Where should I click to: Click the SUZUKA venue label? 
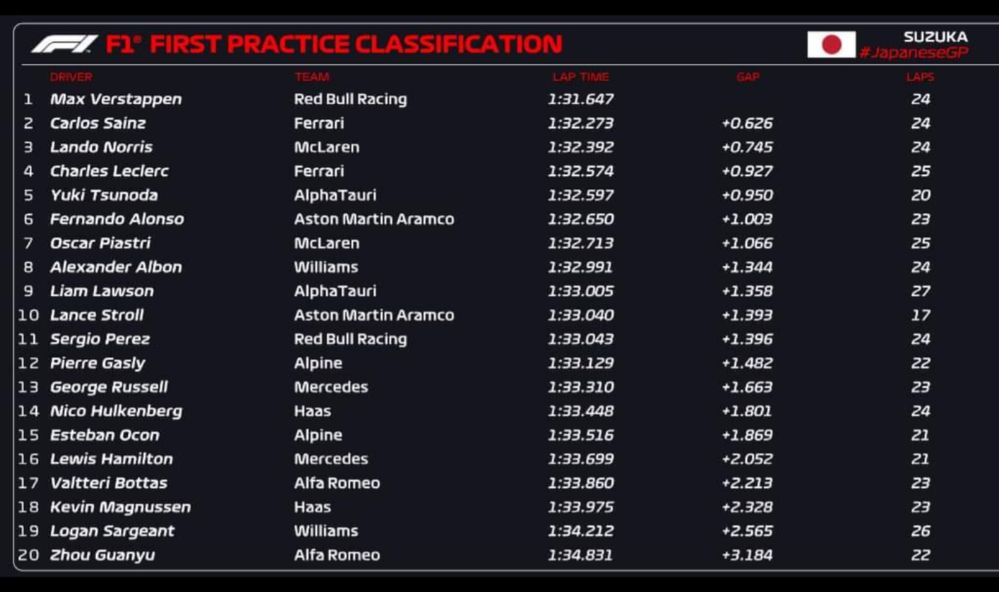click(x=935, y=36)
